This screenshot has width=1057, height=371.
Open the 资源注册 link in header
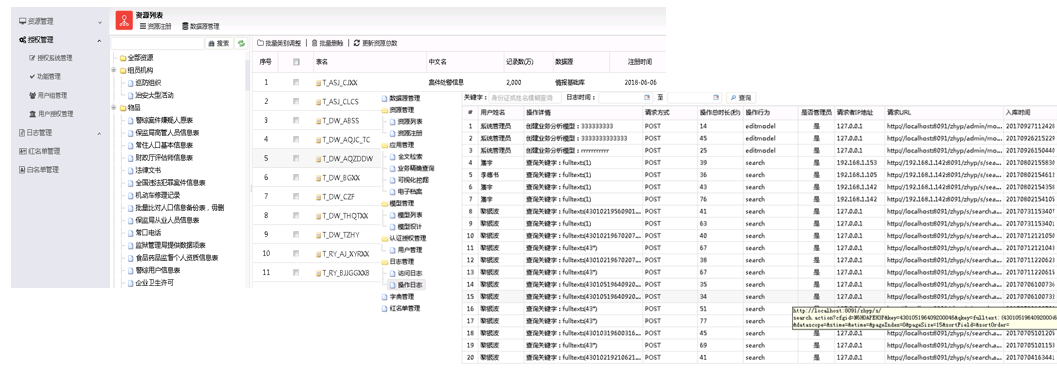click(155, 26)
